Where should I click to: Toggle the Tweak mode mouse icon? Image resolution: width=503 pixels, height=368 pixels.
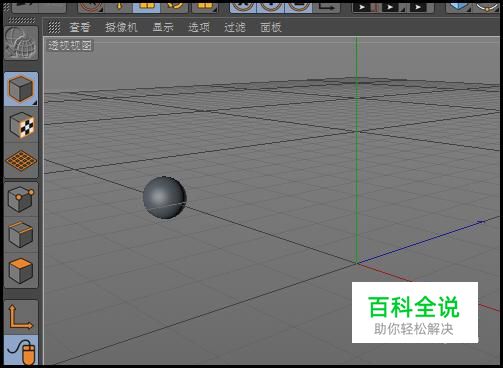tap(21, 350)
